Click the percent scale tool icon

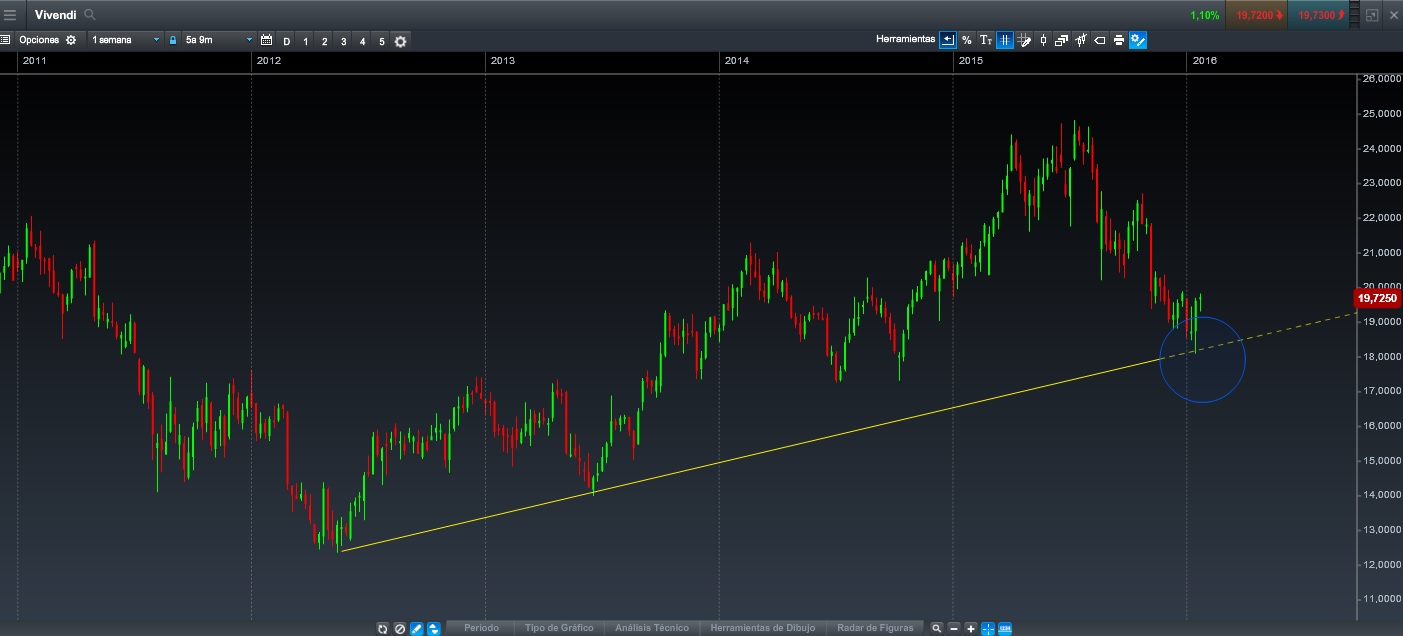966,40
